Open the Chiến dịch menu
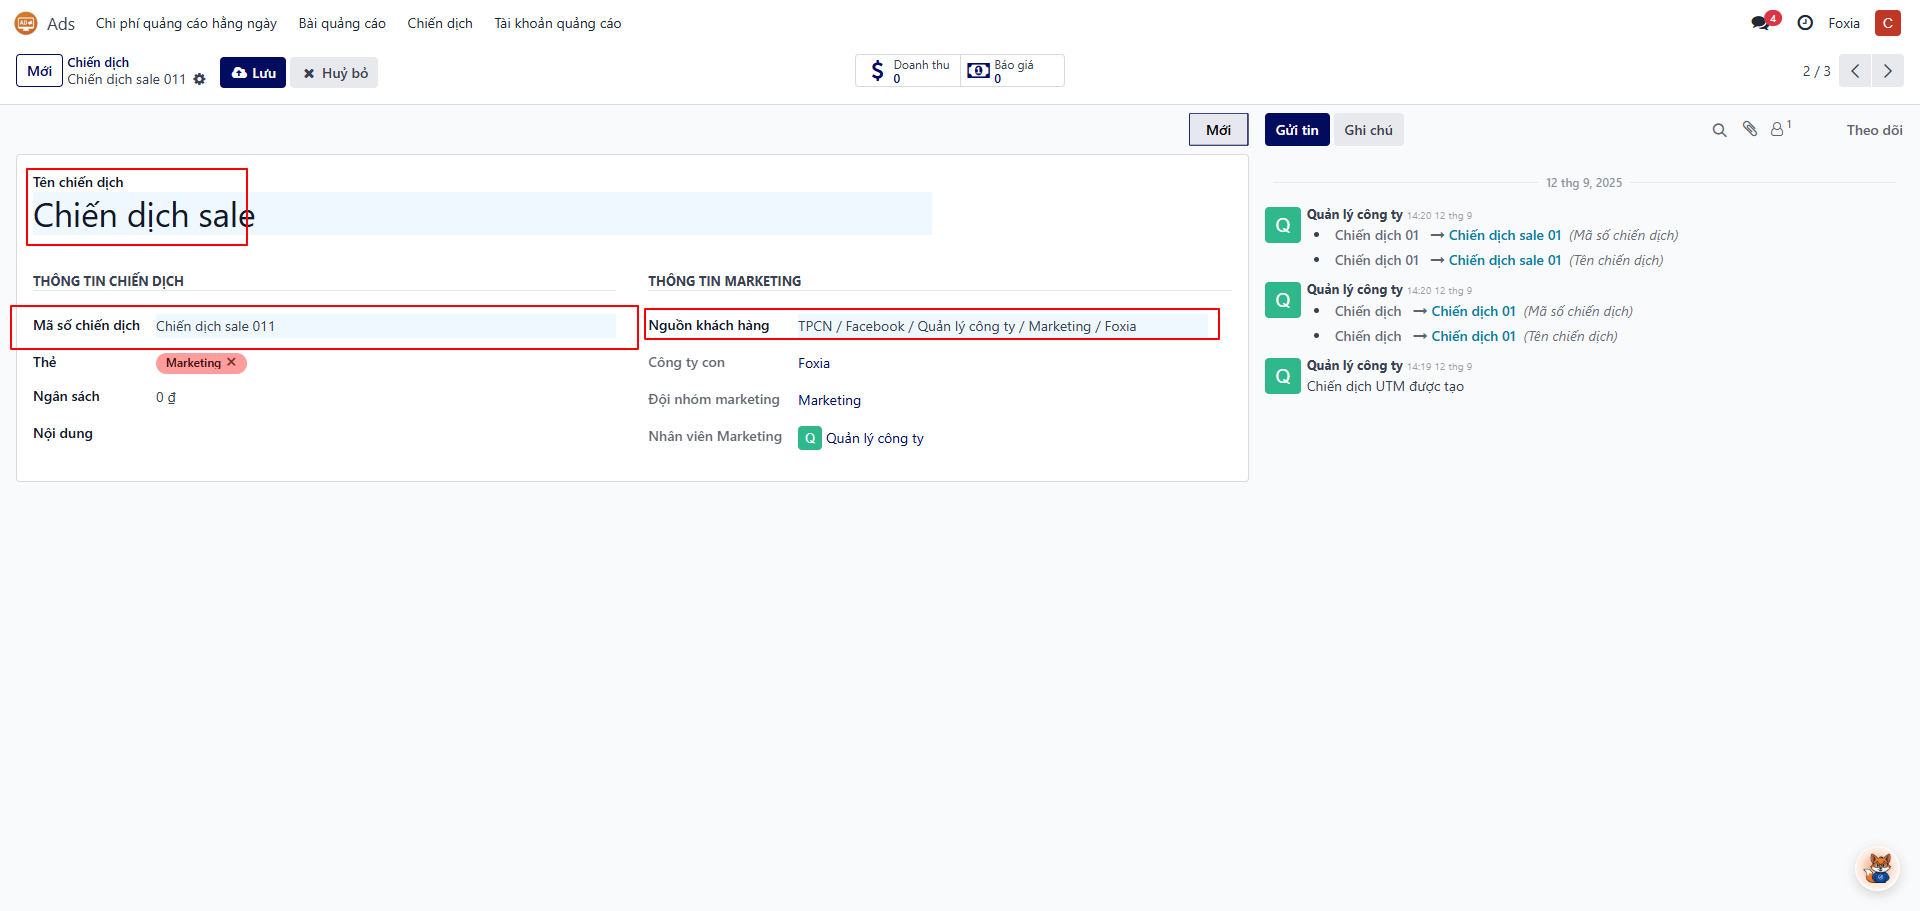Image resolution: width=1920 pixels, height=911 pixels. coord(439,23)
